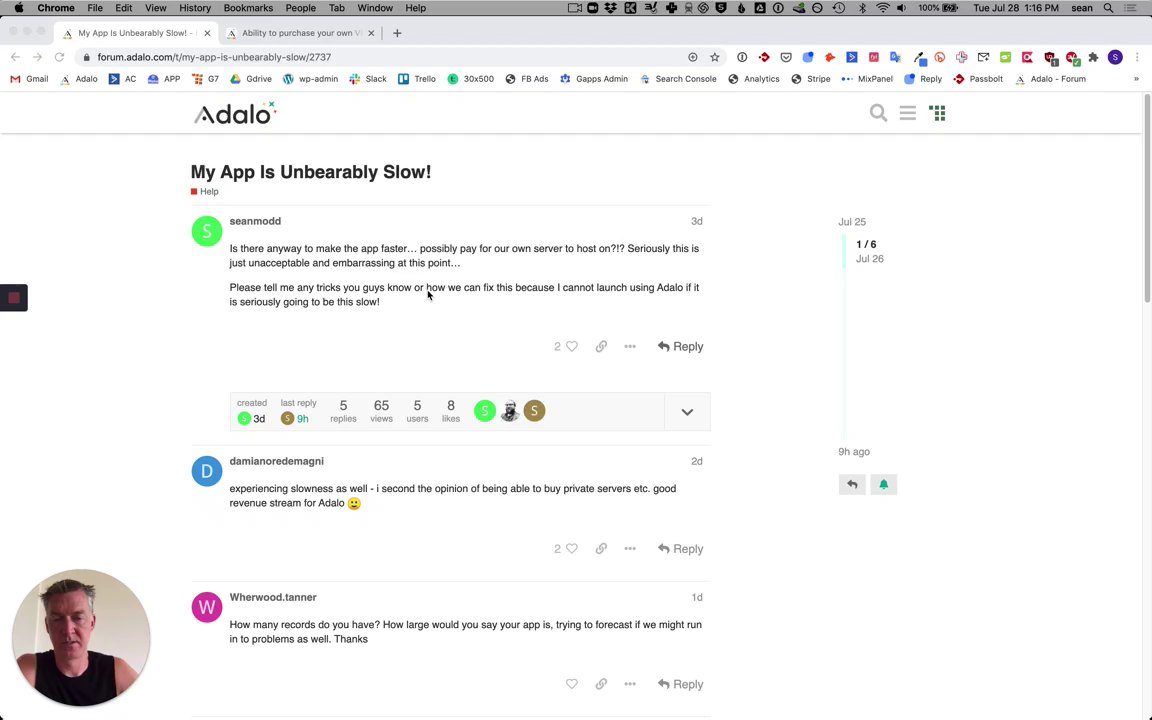
Task: Click the browser back arrow
Action: pos(15,57)
